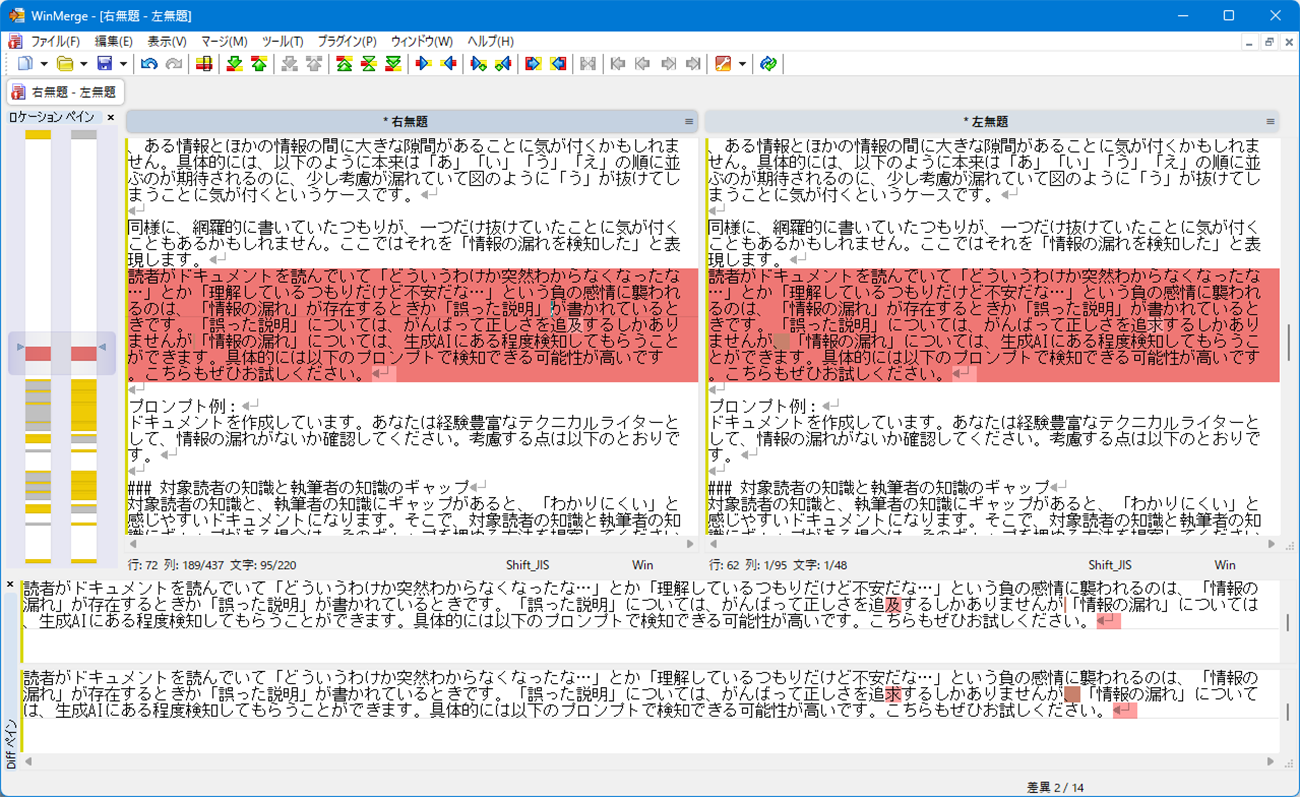This screenshot has width=1300, height=797.
Task: Click the right pane's Shift_JIS encoding indicator
Action: tap(1111, 565)
